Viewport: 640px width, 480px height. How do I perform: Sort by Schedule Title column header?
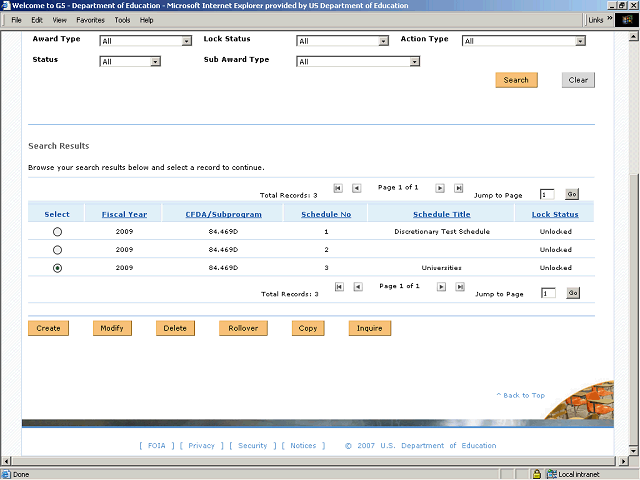(442, 214)
